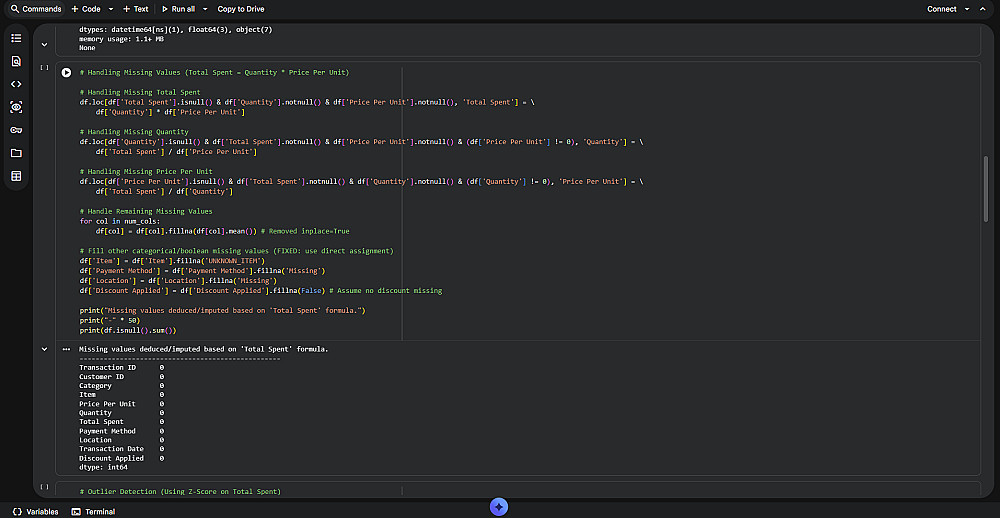Image resolution: width=1000 pixels, height=518 pixels.
Task: Open the Table of contents sidebar icon
Action: click(x=16, y=38)
